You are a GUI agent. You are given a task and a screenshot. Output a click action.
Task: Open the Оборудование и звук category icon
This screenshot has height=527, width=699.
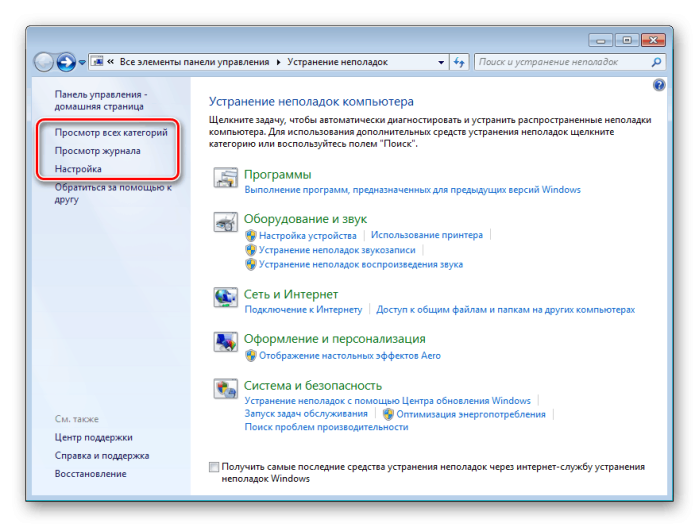click(225, 222)
